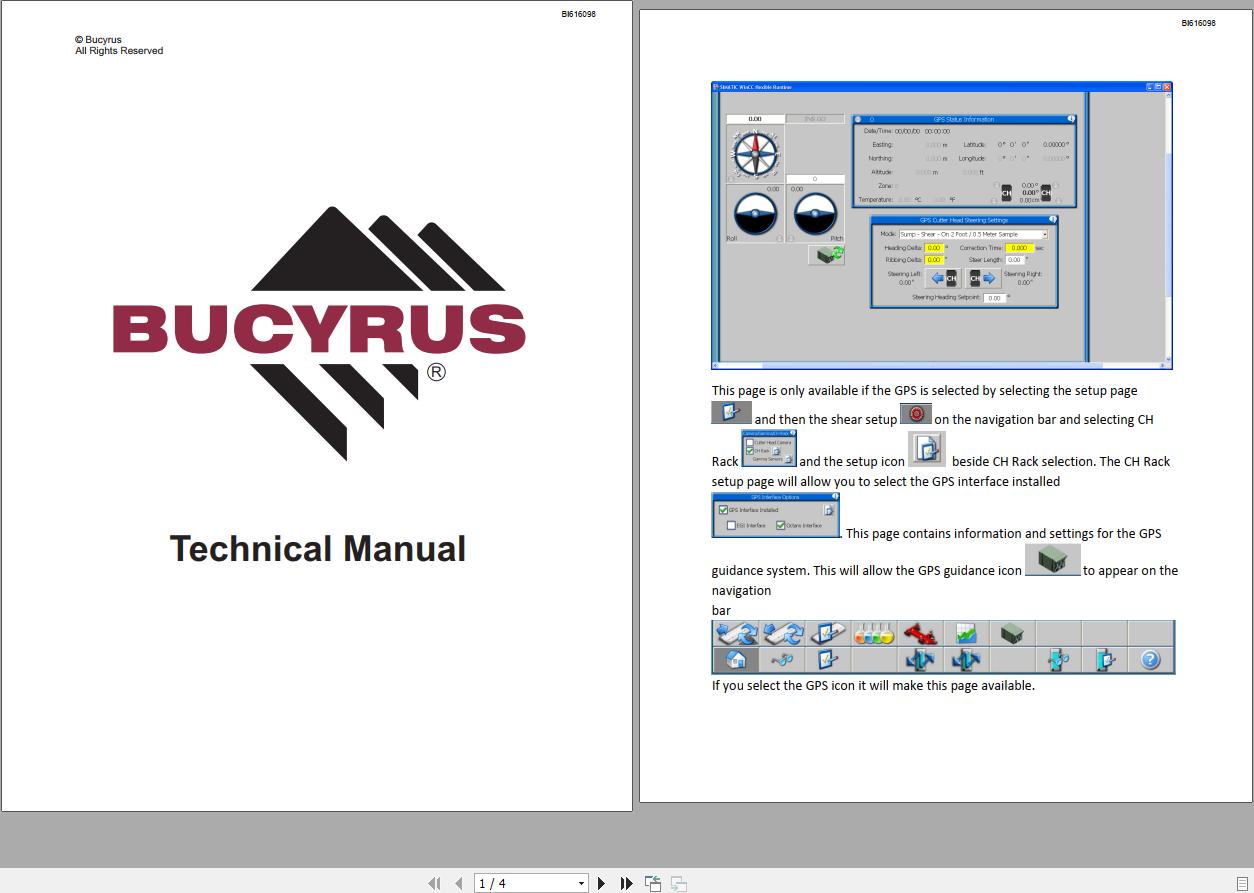Click the second keyboard refresh icon in navigation bar

tap(781, 634)
